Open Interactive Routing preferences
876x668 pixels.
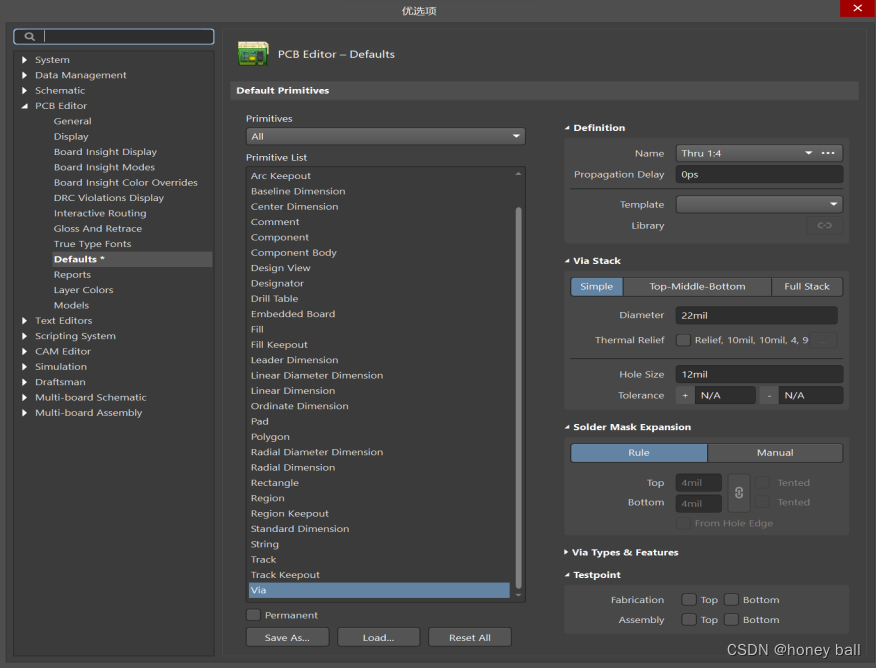click(x=100, y=213)
